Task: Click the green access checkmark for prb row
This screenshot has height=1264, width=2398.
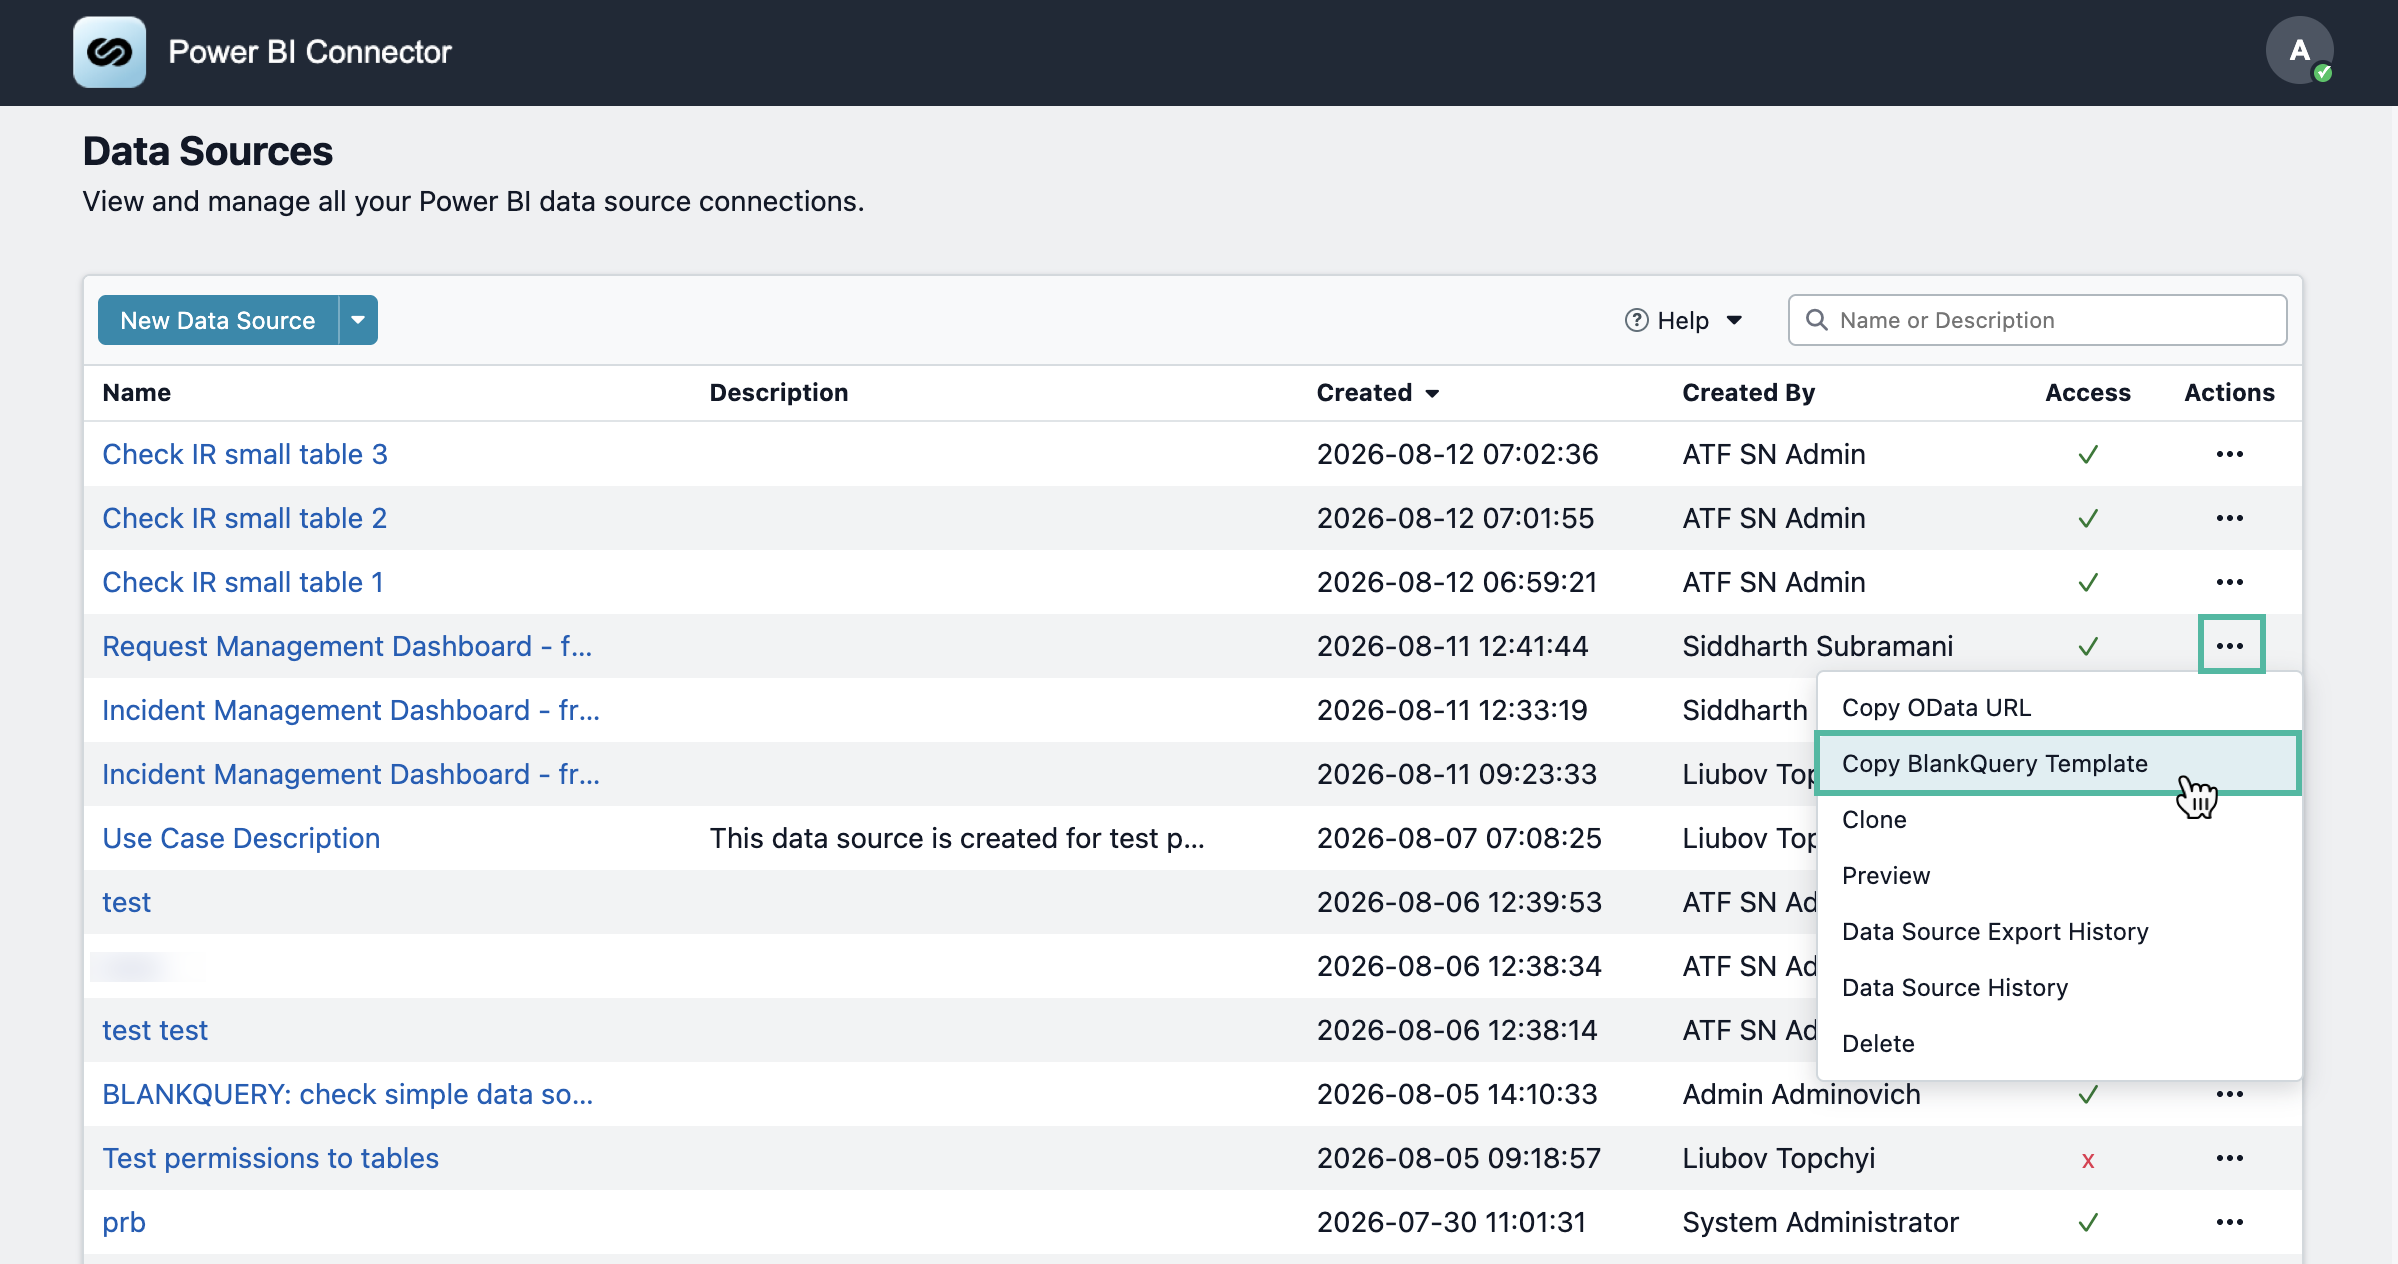Action: (2088, 1222)
